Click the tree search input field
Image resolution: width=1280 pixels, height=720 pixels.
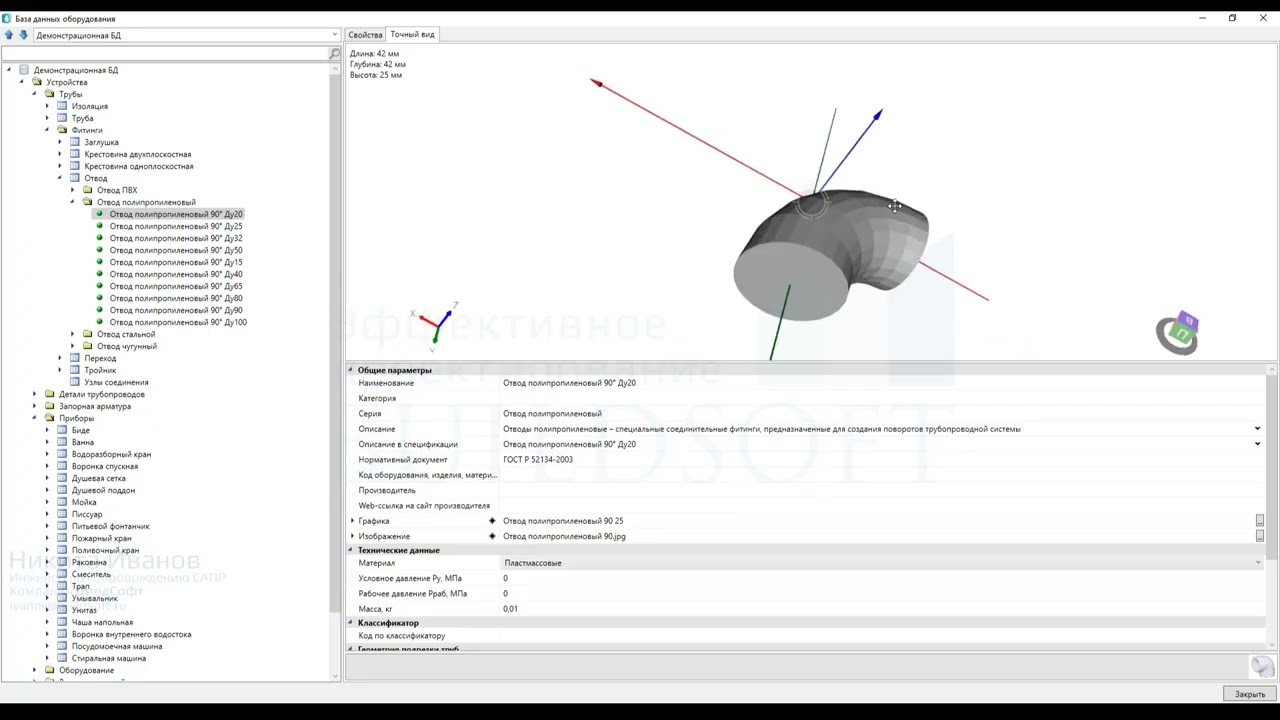(165, 53)
